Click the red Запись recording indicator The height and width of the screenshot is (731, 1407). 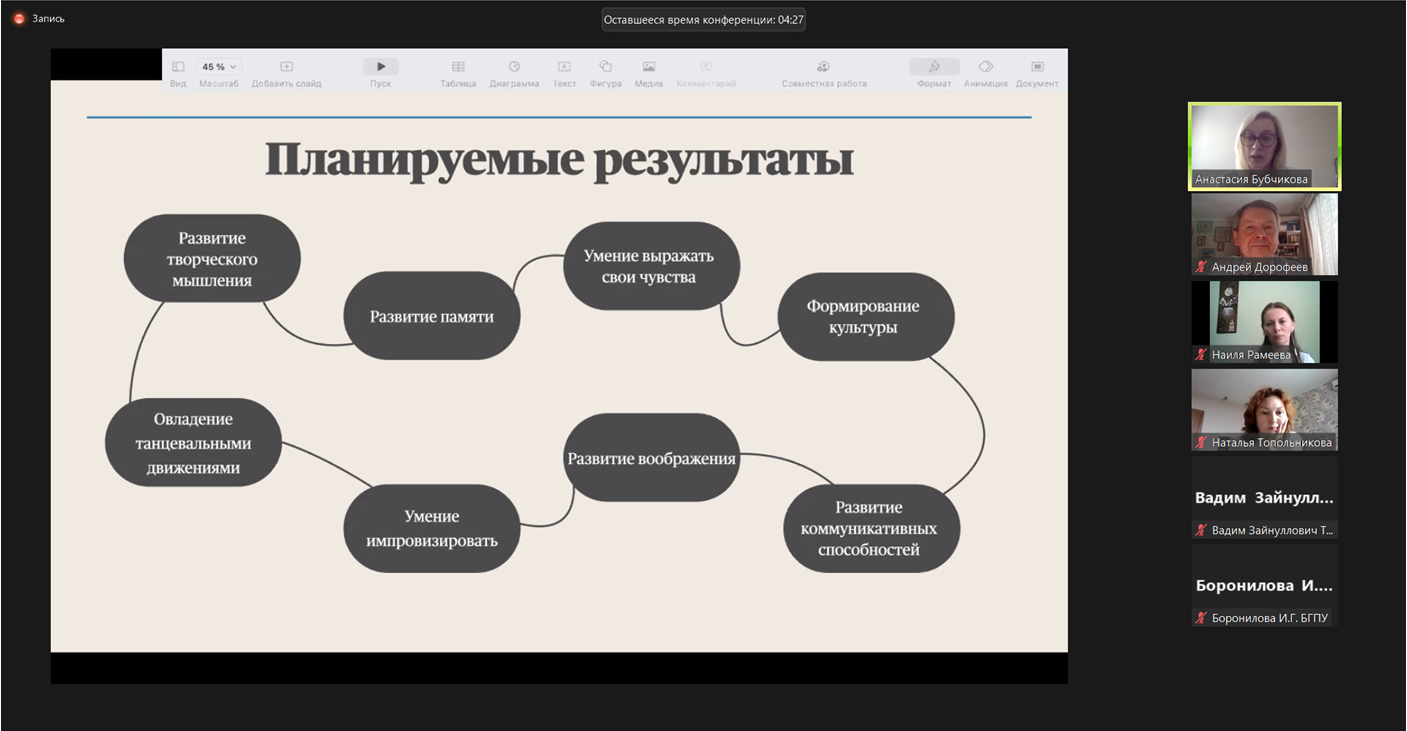tap(18, 18)
